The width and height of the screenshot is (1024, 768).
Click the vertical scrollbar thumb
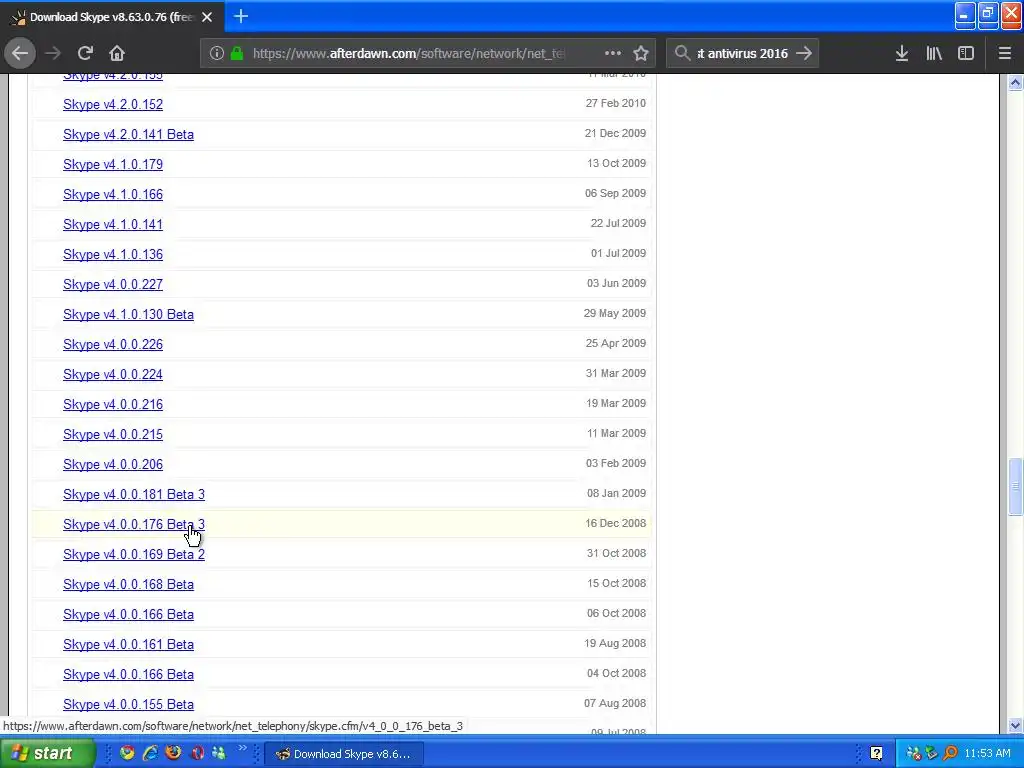(x=1015, y=487)
